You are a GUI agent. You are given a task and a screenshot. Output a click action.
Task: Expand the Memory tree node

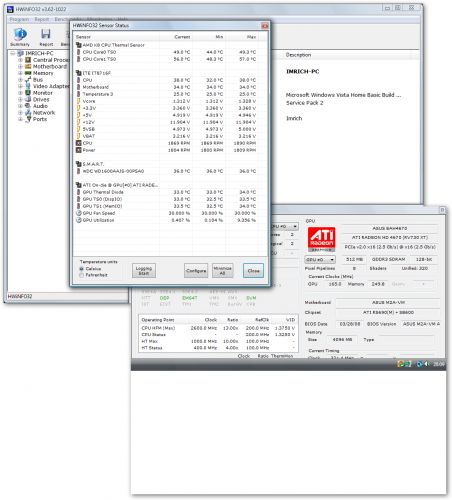(x=20, y=73)
